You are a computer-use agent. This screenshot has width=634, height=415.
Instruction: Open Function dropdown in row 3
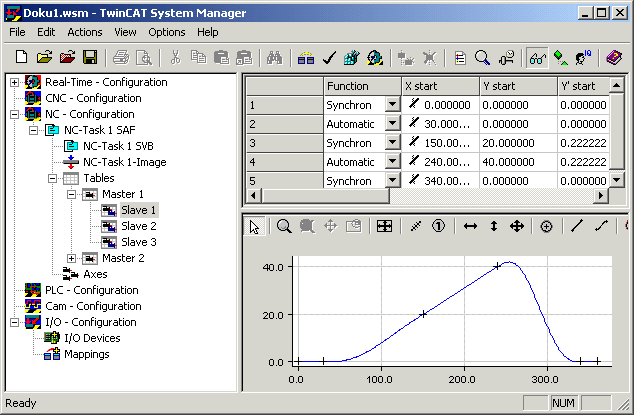click(x=392, y=143)
